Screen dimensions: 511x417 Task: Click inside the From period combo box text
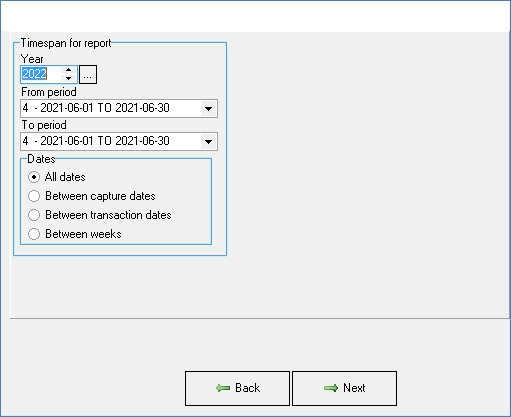(x=111, y=108)
